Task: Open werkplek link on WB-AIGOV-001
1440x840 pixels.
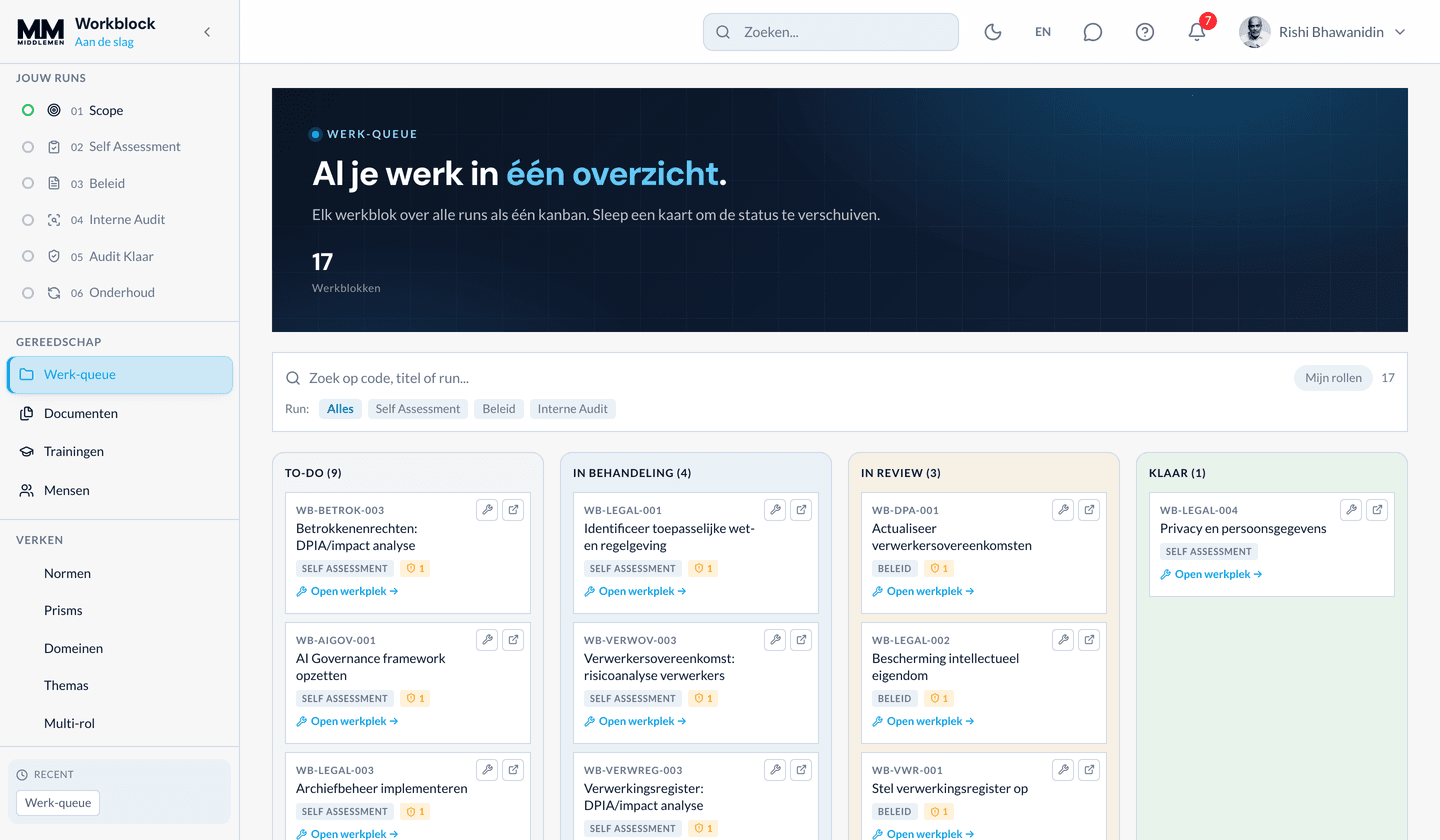Action: pyautogui.click(x=347, y=721)
